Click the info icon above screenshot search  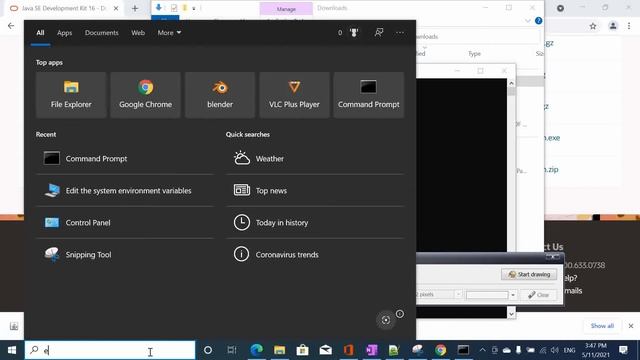click(400, 313)
